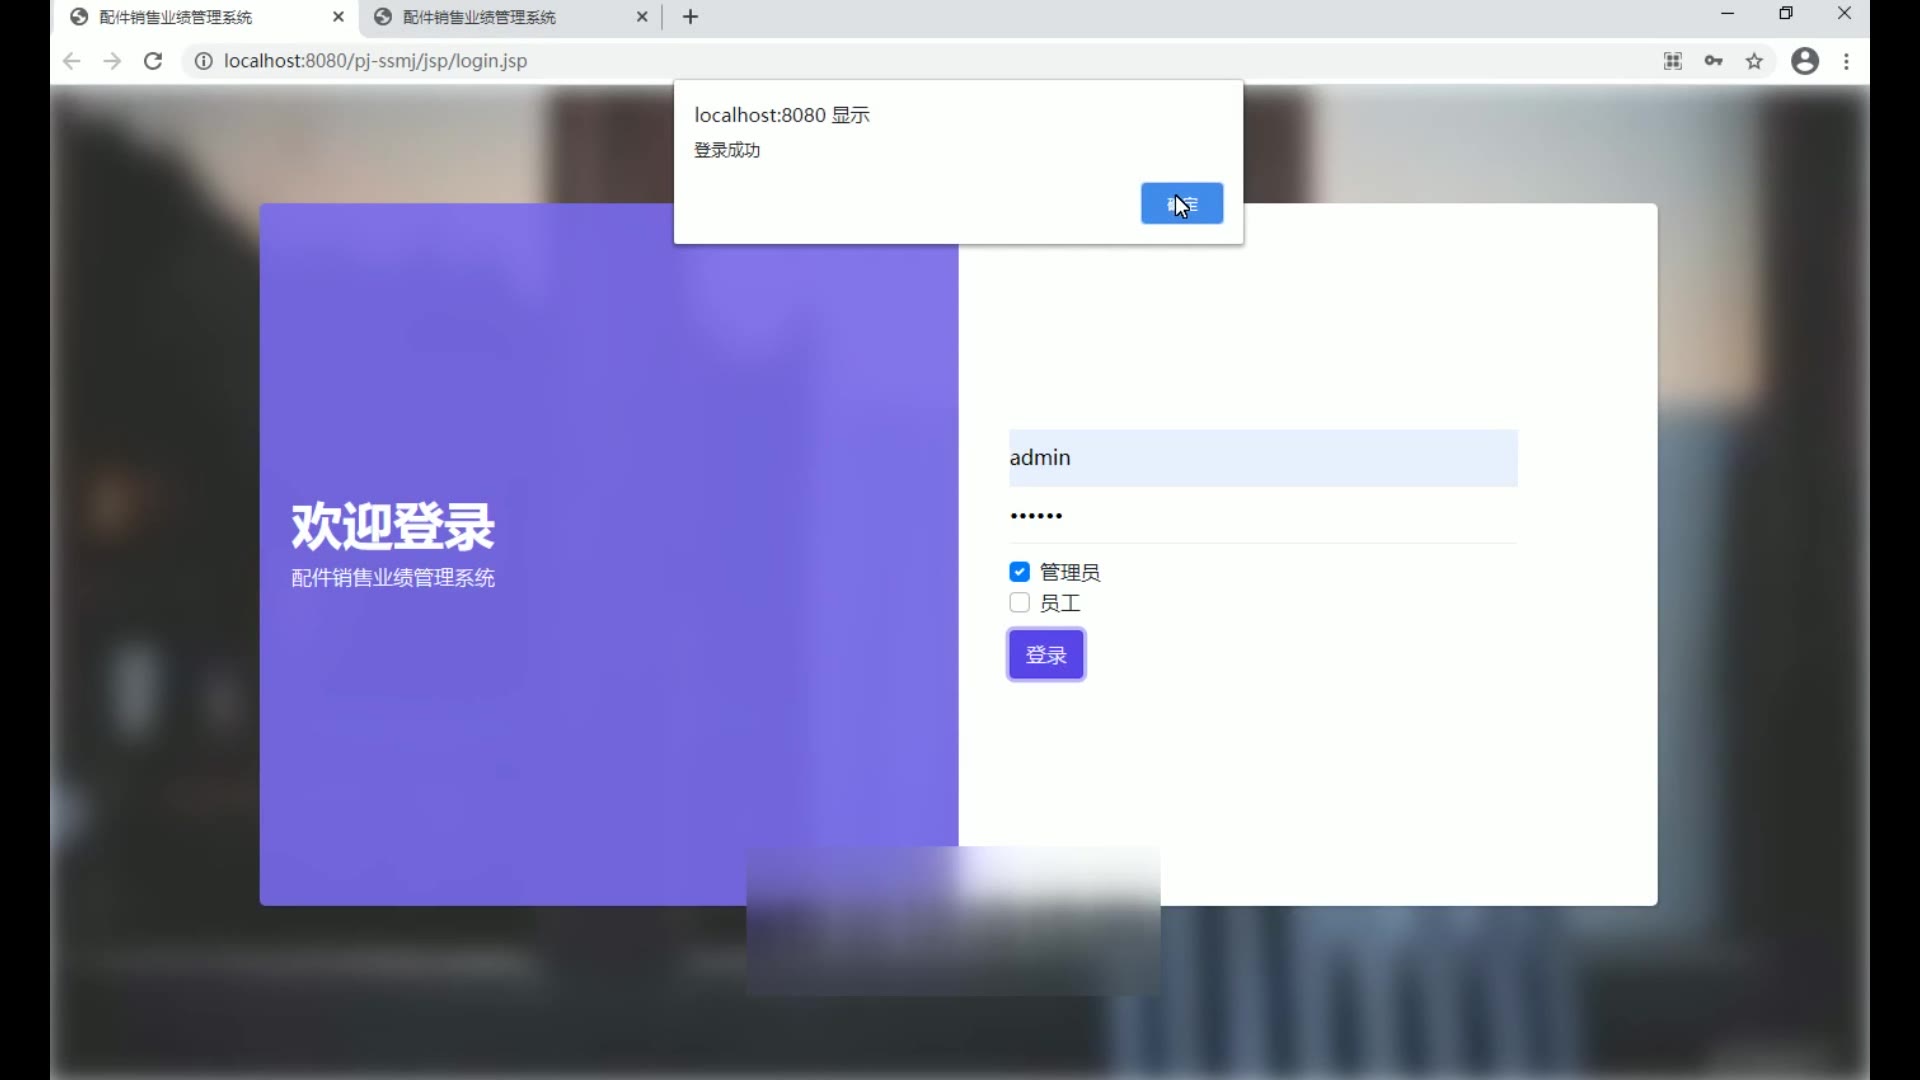Check the 员工 checkbox
This screenshot has height=1080, width=1920.
tap(1019, 603)
